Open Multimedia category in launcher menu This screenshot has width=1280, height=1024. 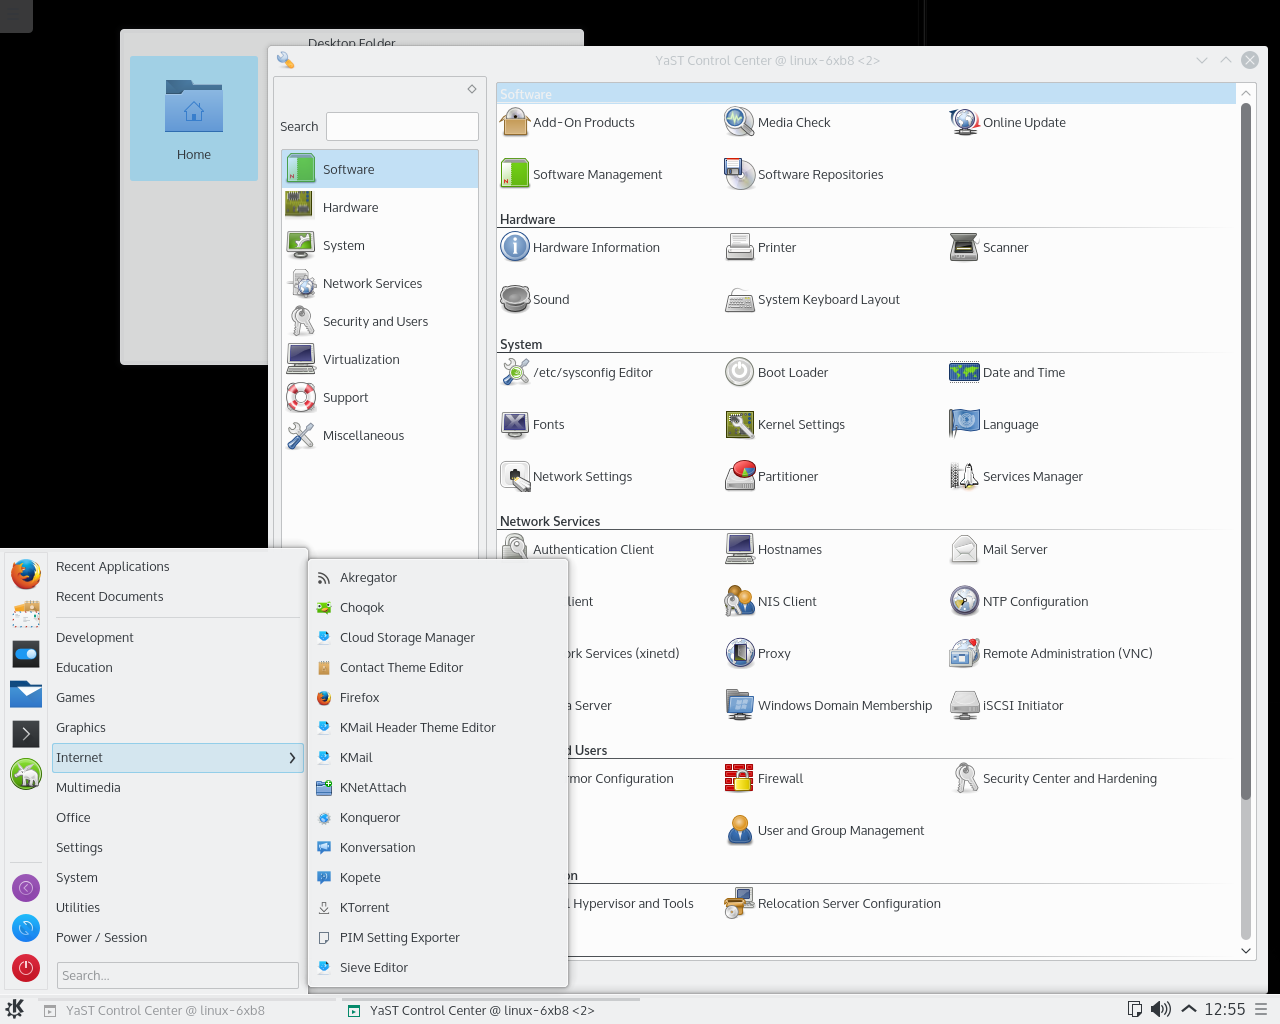click(x=177, y=788)
